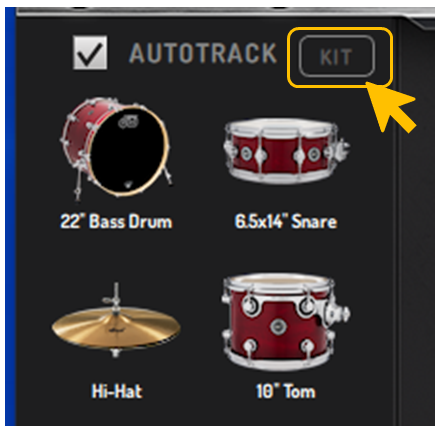This screenshot has height=433, width=447.
Task: Open the KIT button
Action: pos(337,56)
